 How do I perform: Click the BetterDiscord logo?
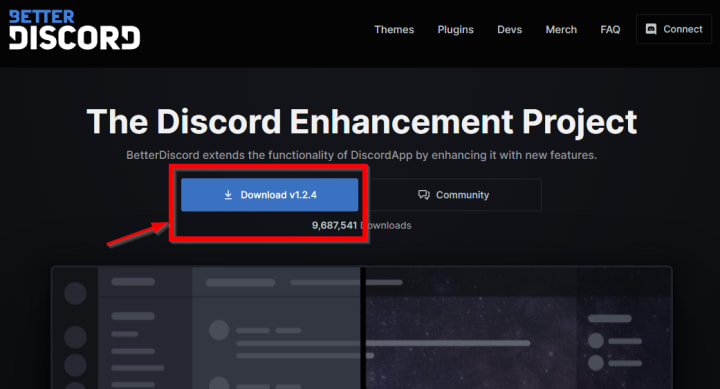(x=74, y=30)
